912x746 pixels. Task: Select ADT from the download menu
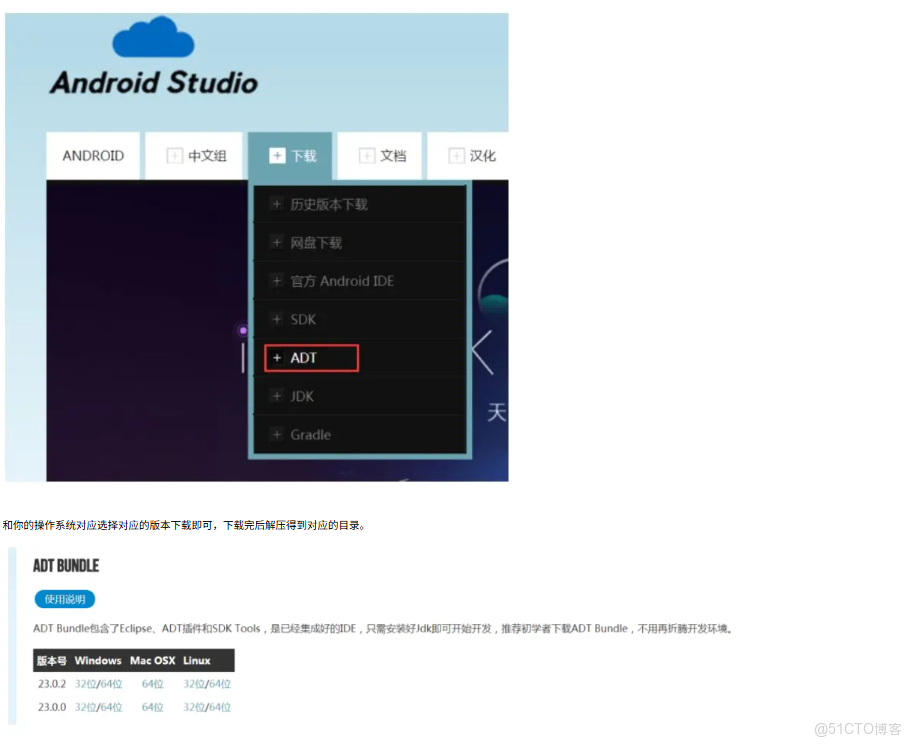pyautogui.click(x=360, y=358)
